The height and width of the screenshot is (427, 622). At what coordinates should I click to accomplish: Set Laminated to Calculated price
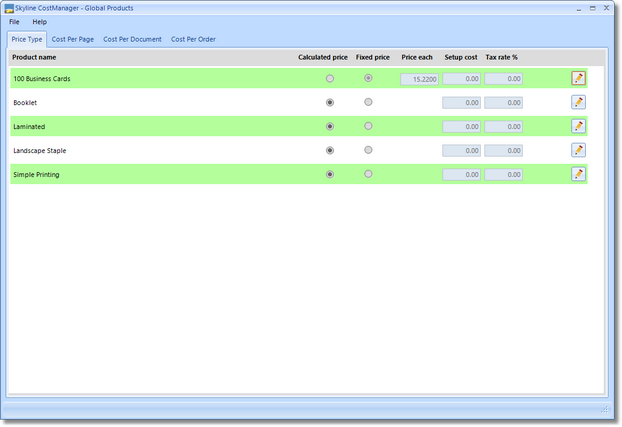click(x=330, y=126)
